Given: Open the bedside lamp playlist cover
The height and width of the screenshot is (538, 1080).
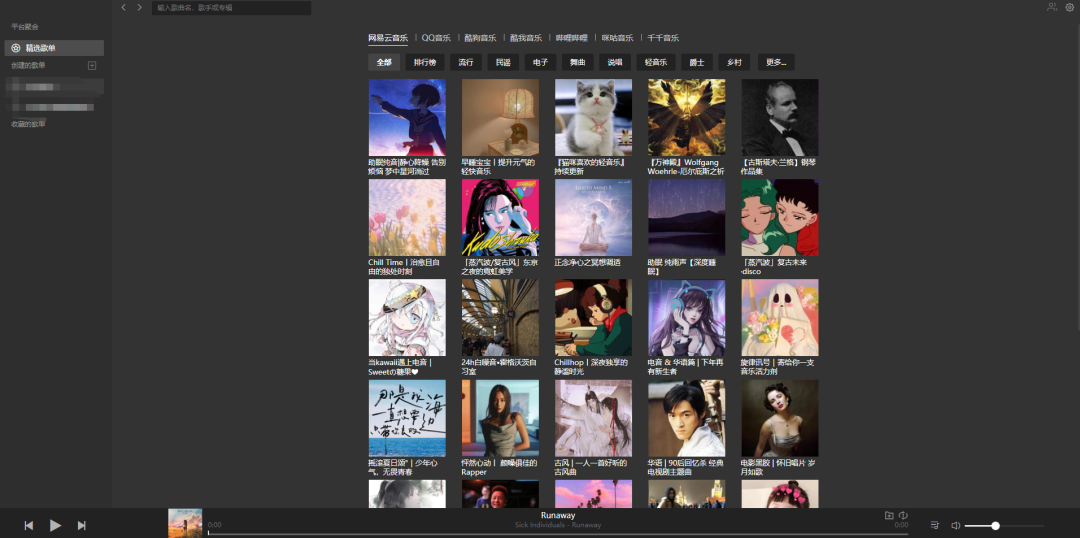Looking at the screenshot, I should [501, 117].
